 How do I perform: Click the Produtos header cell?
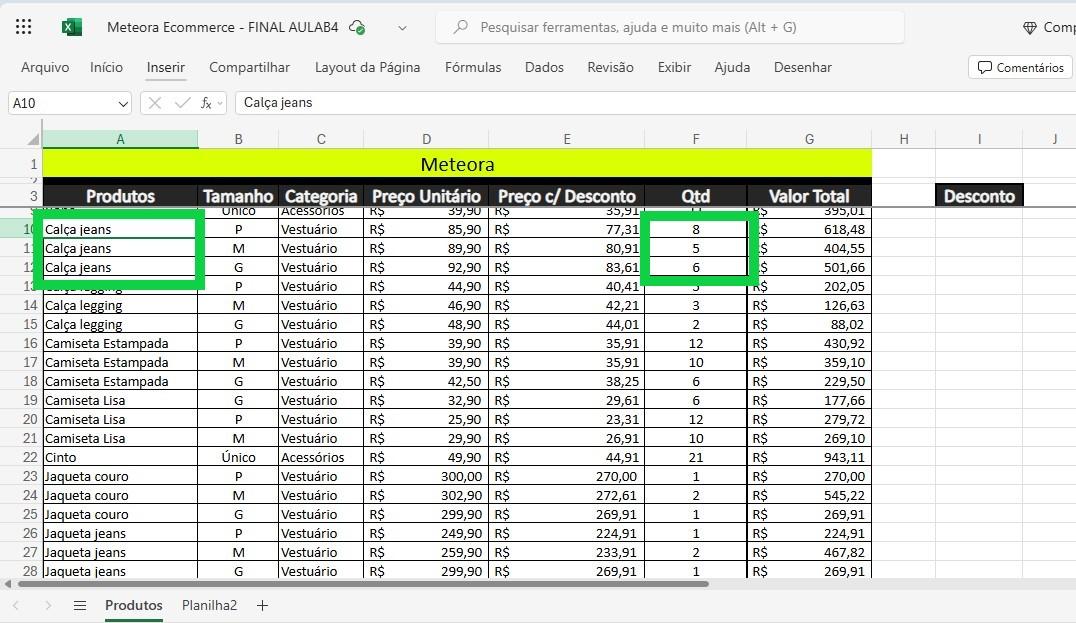120,196
